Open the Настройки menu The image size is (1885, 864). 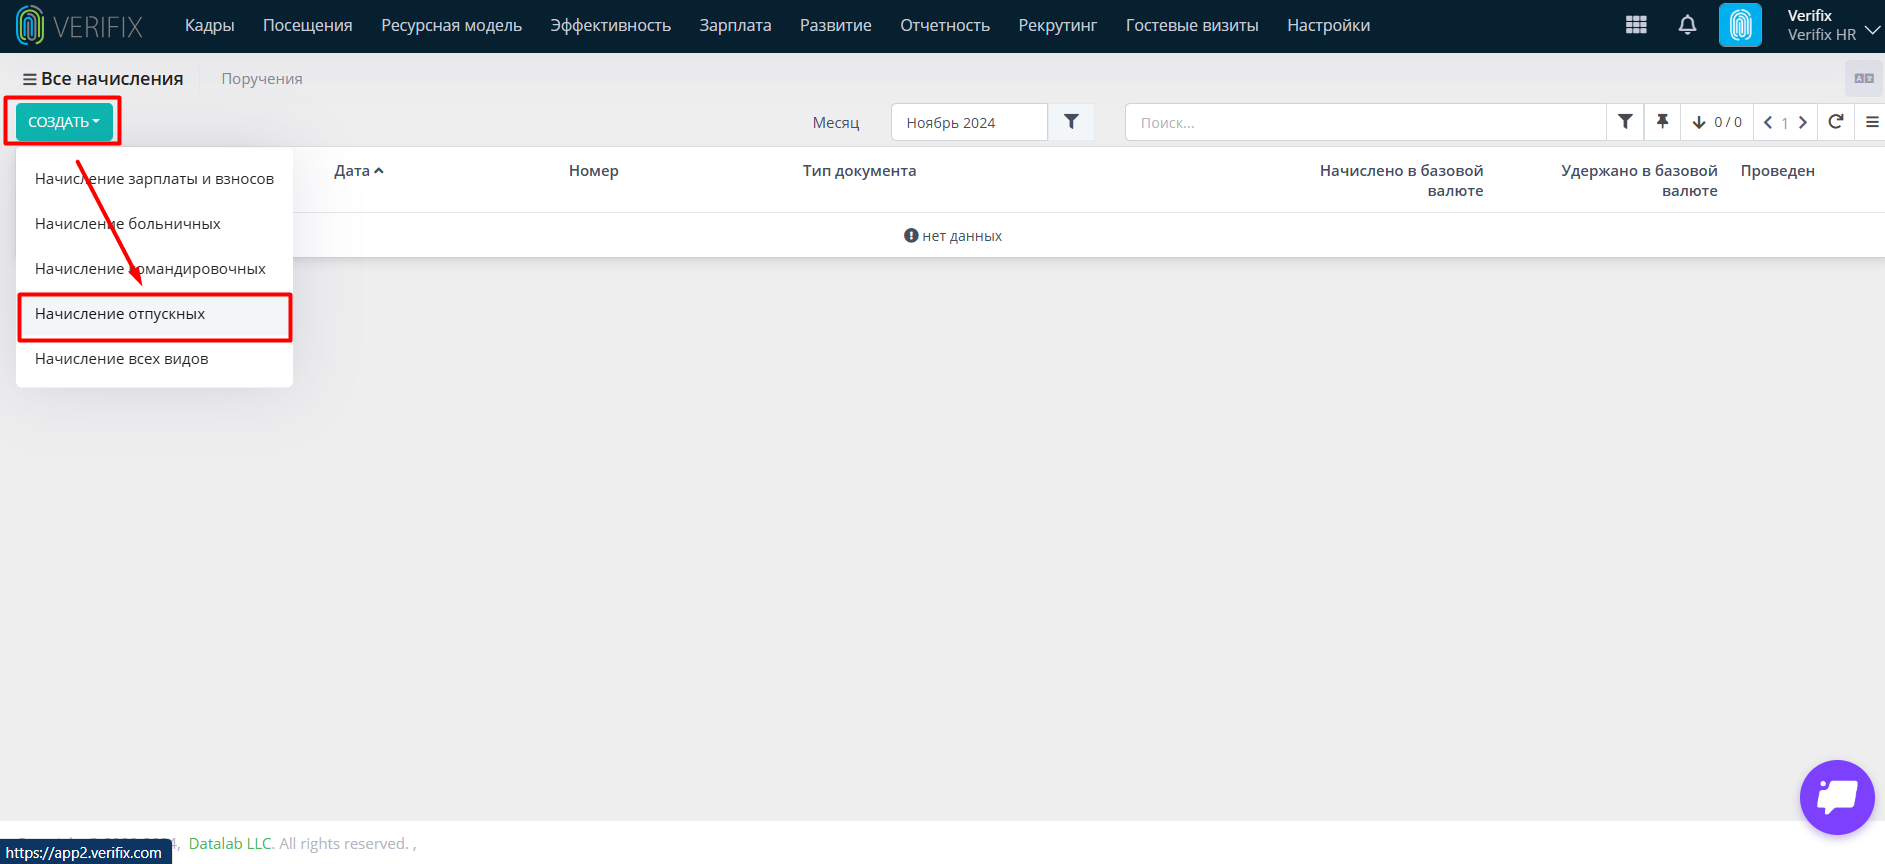(x=1329, y=25)
